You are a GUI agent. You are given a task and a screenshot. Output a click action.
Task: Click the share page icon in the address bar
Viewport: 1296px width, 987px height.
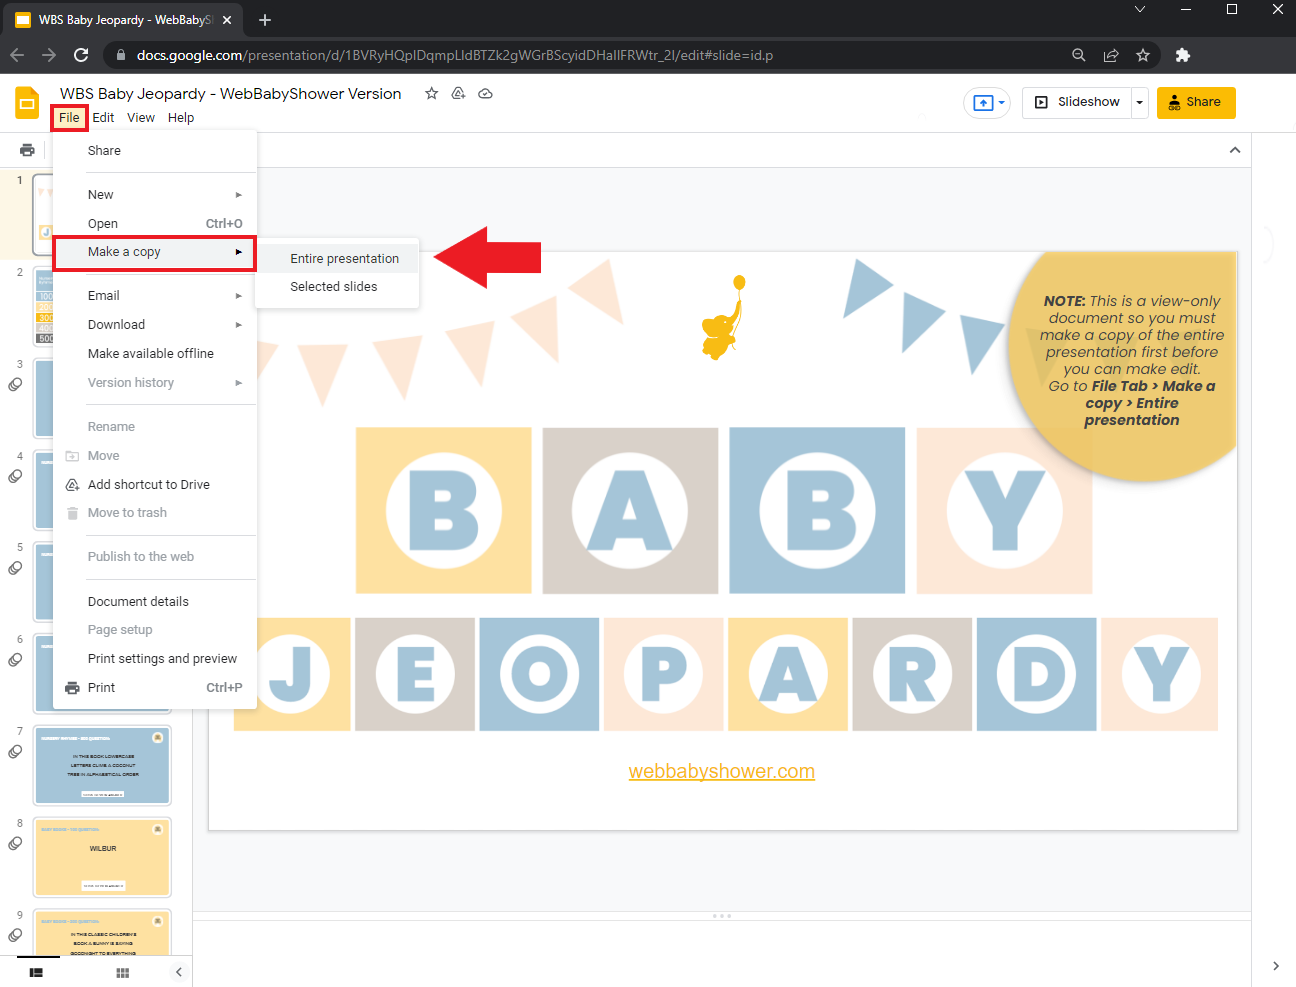1111,55
